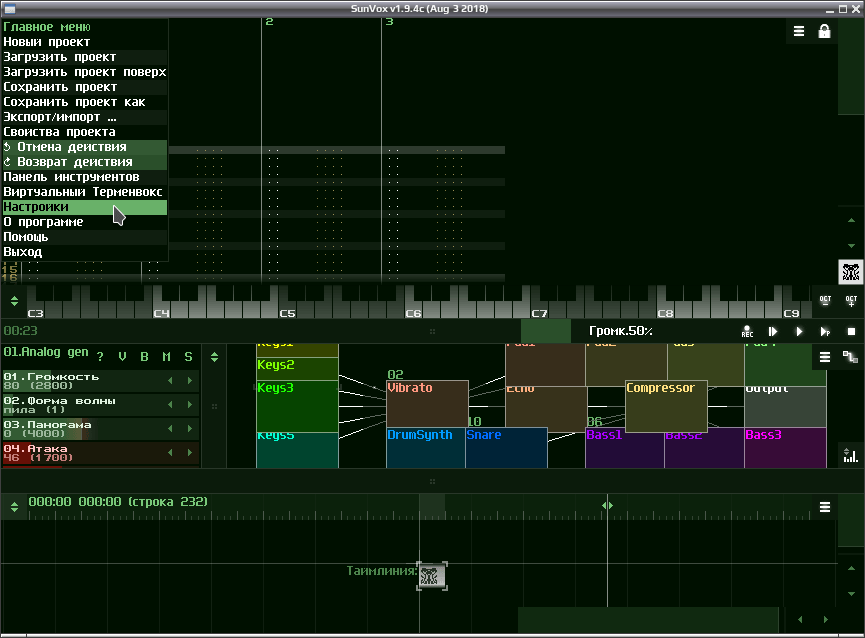Click up-down arrows left of timeline time
The height and width of the screenshot is (638, 865).
(x=14, y=507)
